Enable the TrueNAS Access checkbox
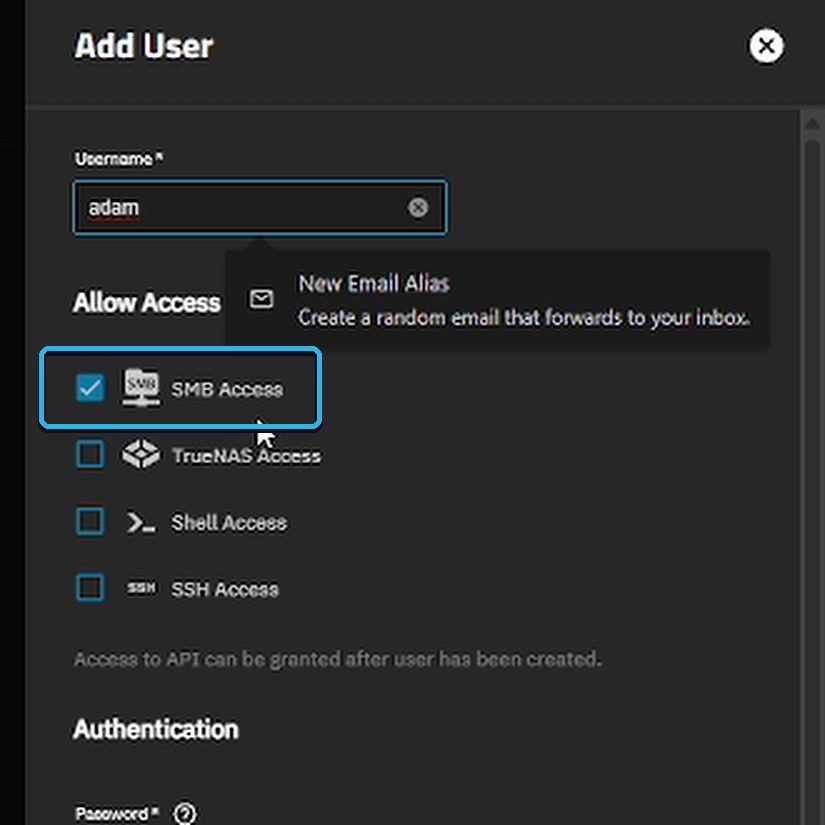 90,454
